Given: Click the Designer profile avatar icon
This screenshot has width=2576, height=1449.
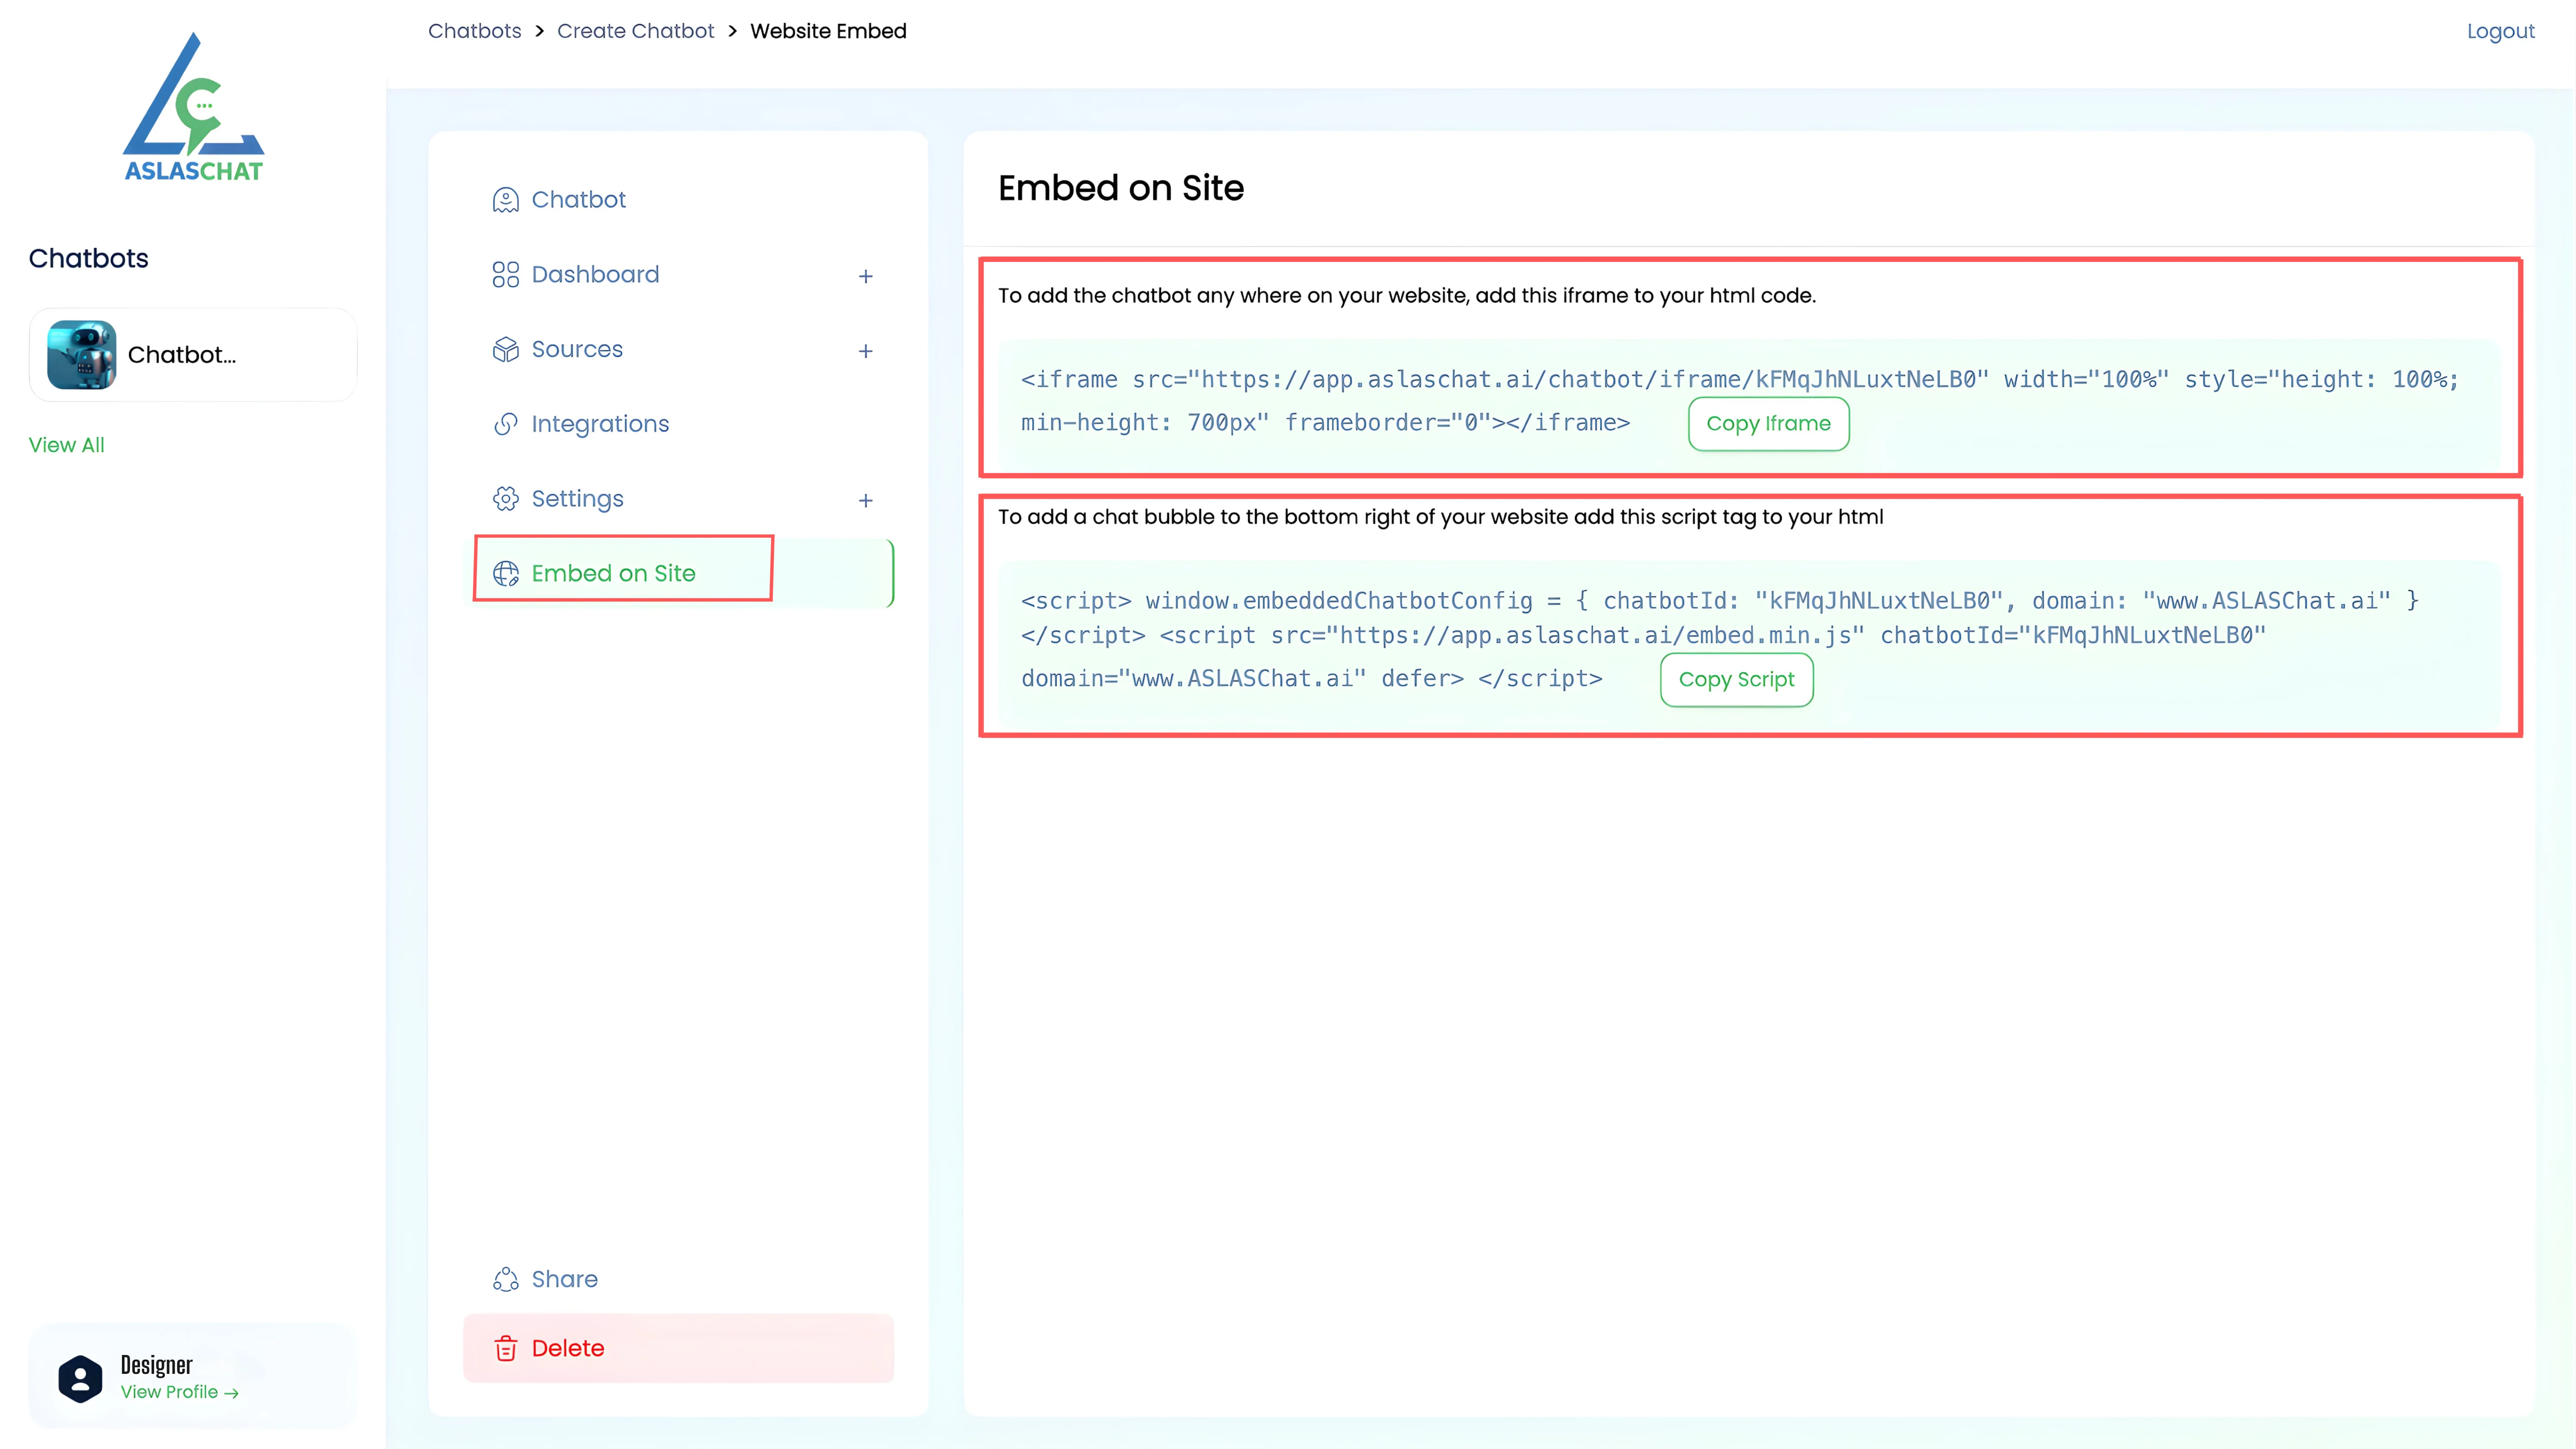Looking at the screenshot, I should [x=80, y=1378].
